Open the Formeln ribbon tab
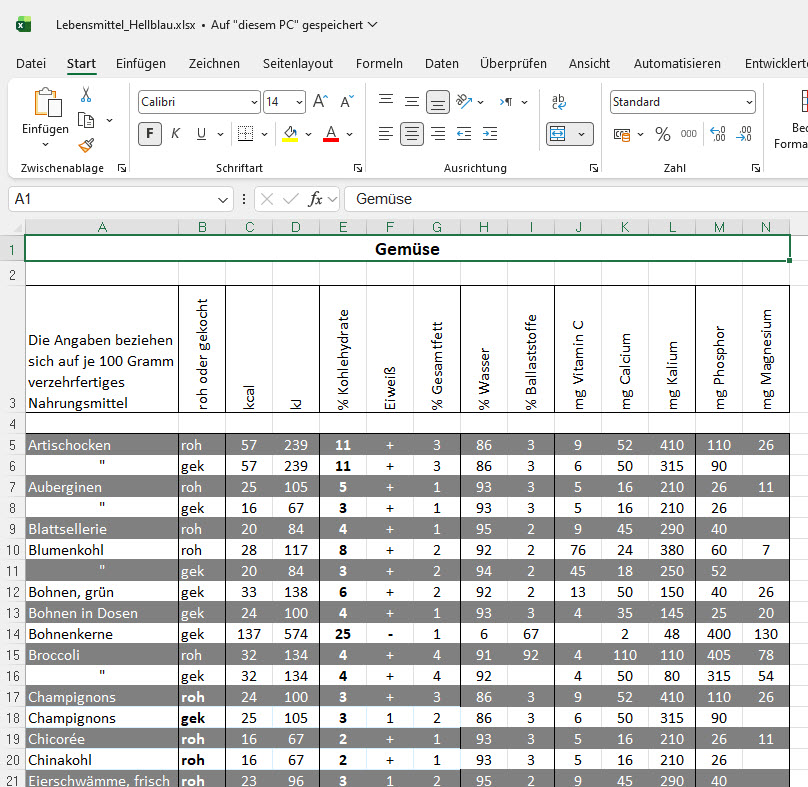 (x=379, y=63)
